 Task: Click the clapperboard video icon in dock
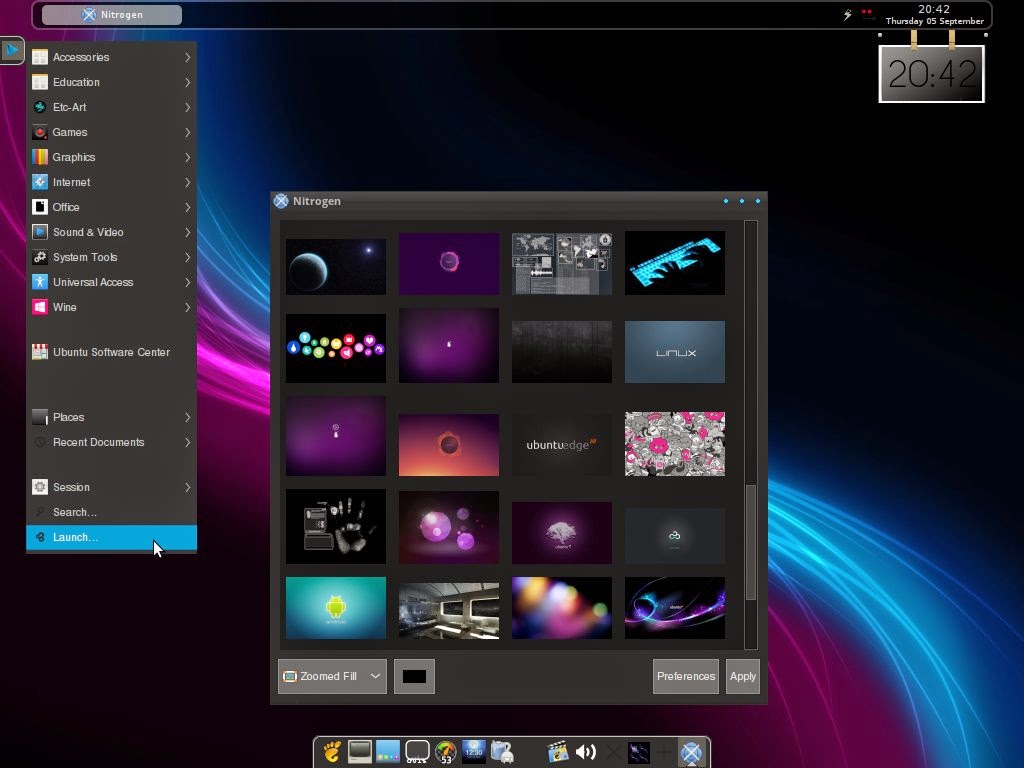tap(557, 752)
